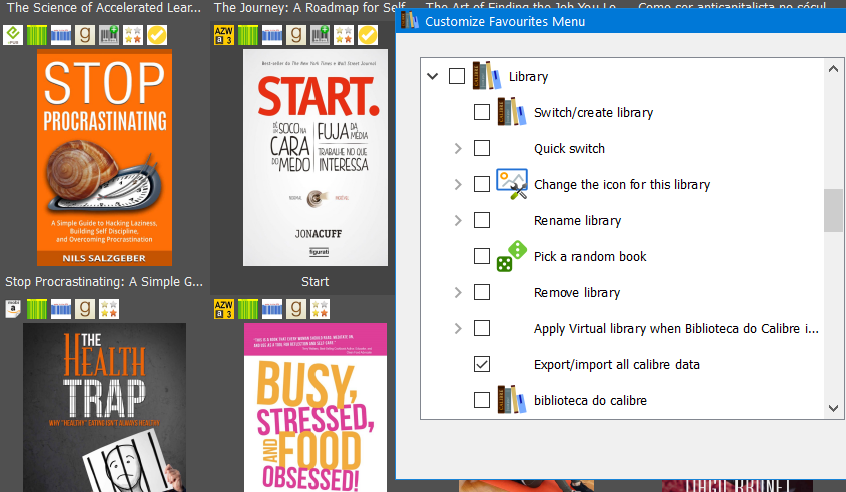846x492 pixels.
Task: Click the EPUB format emblem above Stop Procrastinating
Action: [x=13, y=35]
